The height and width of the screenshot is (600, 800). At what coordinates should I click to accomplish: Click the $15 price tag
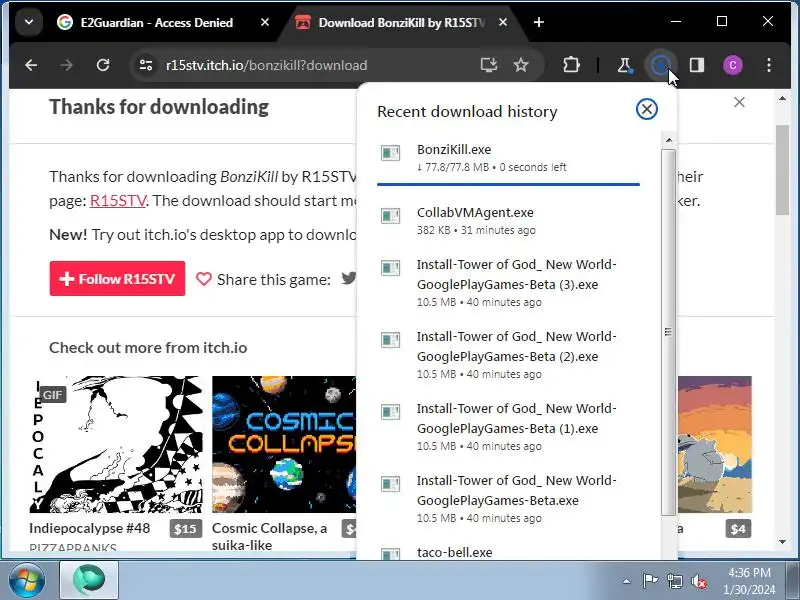tap(185, 529)
